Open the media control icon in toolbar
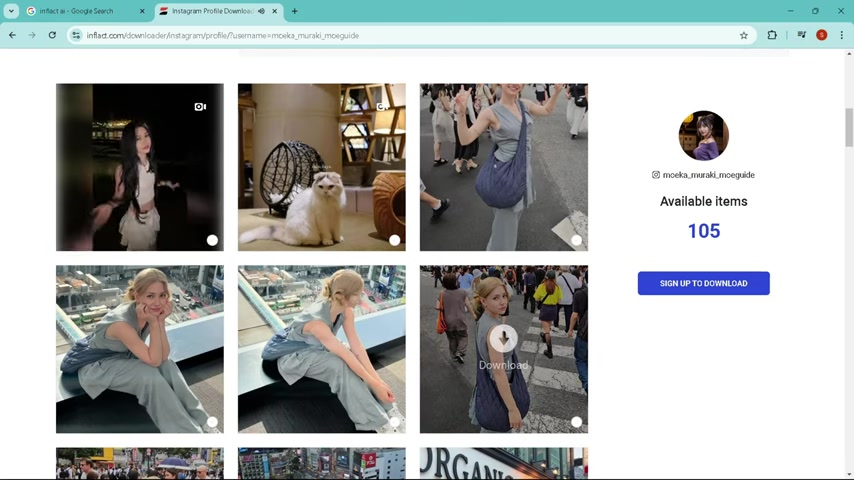Image resolution: width=854 pixels, height=480 pixels. tap(801, 35)
